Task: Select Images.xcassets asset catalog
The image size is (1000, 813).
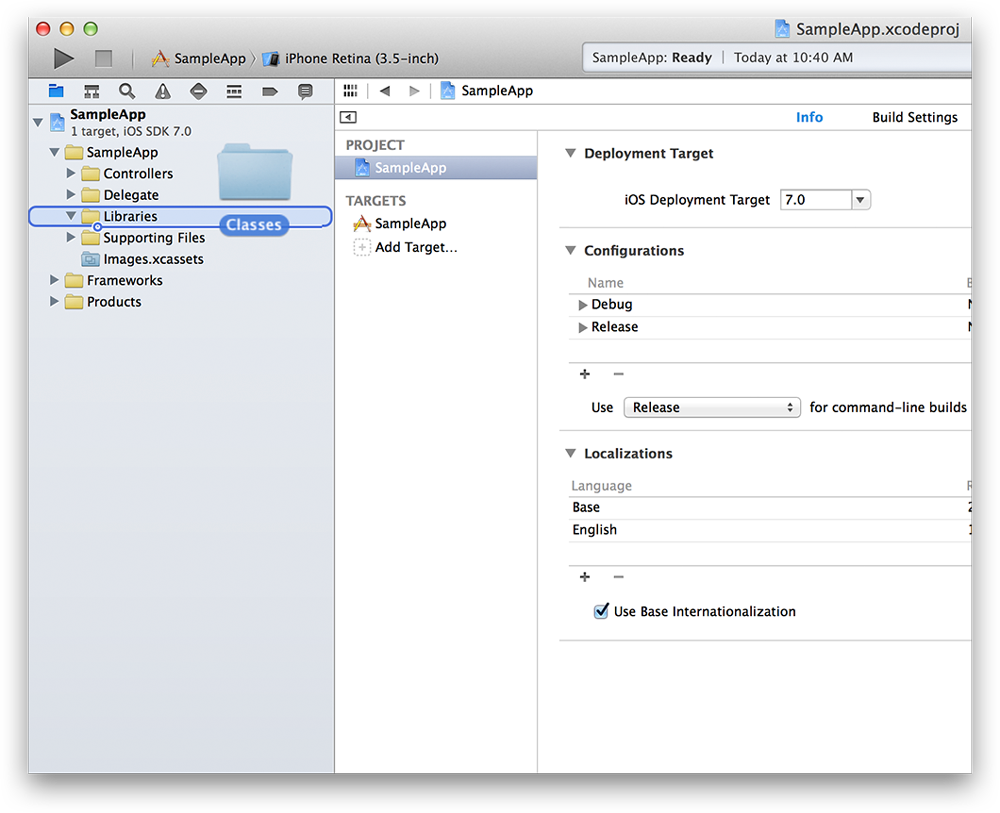Action: 143,259
